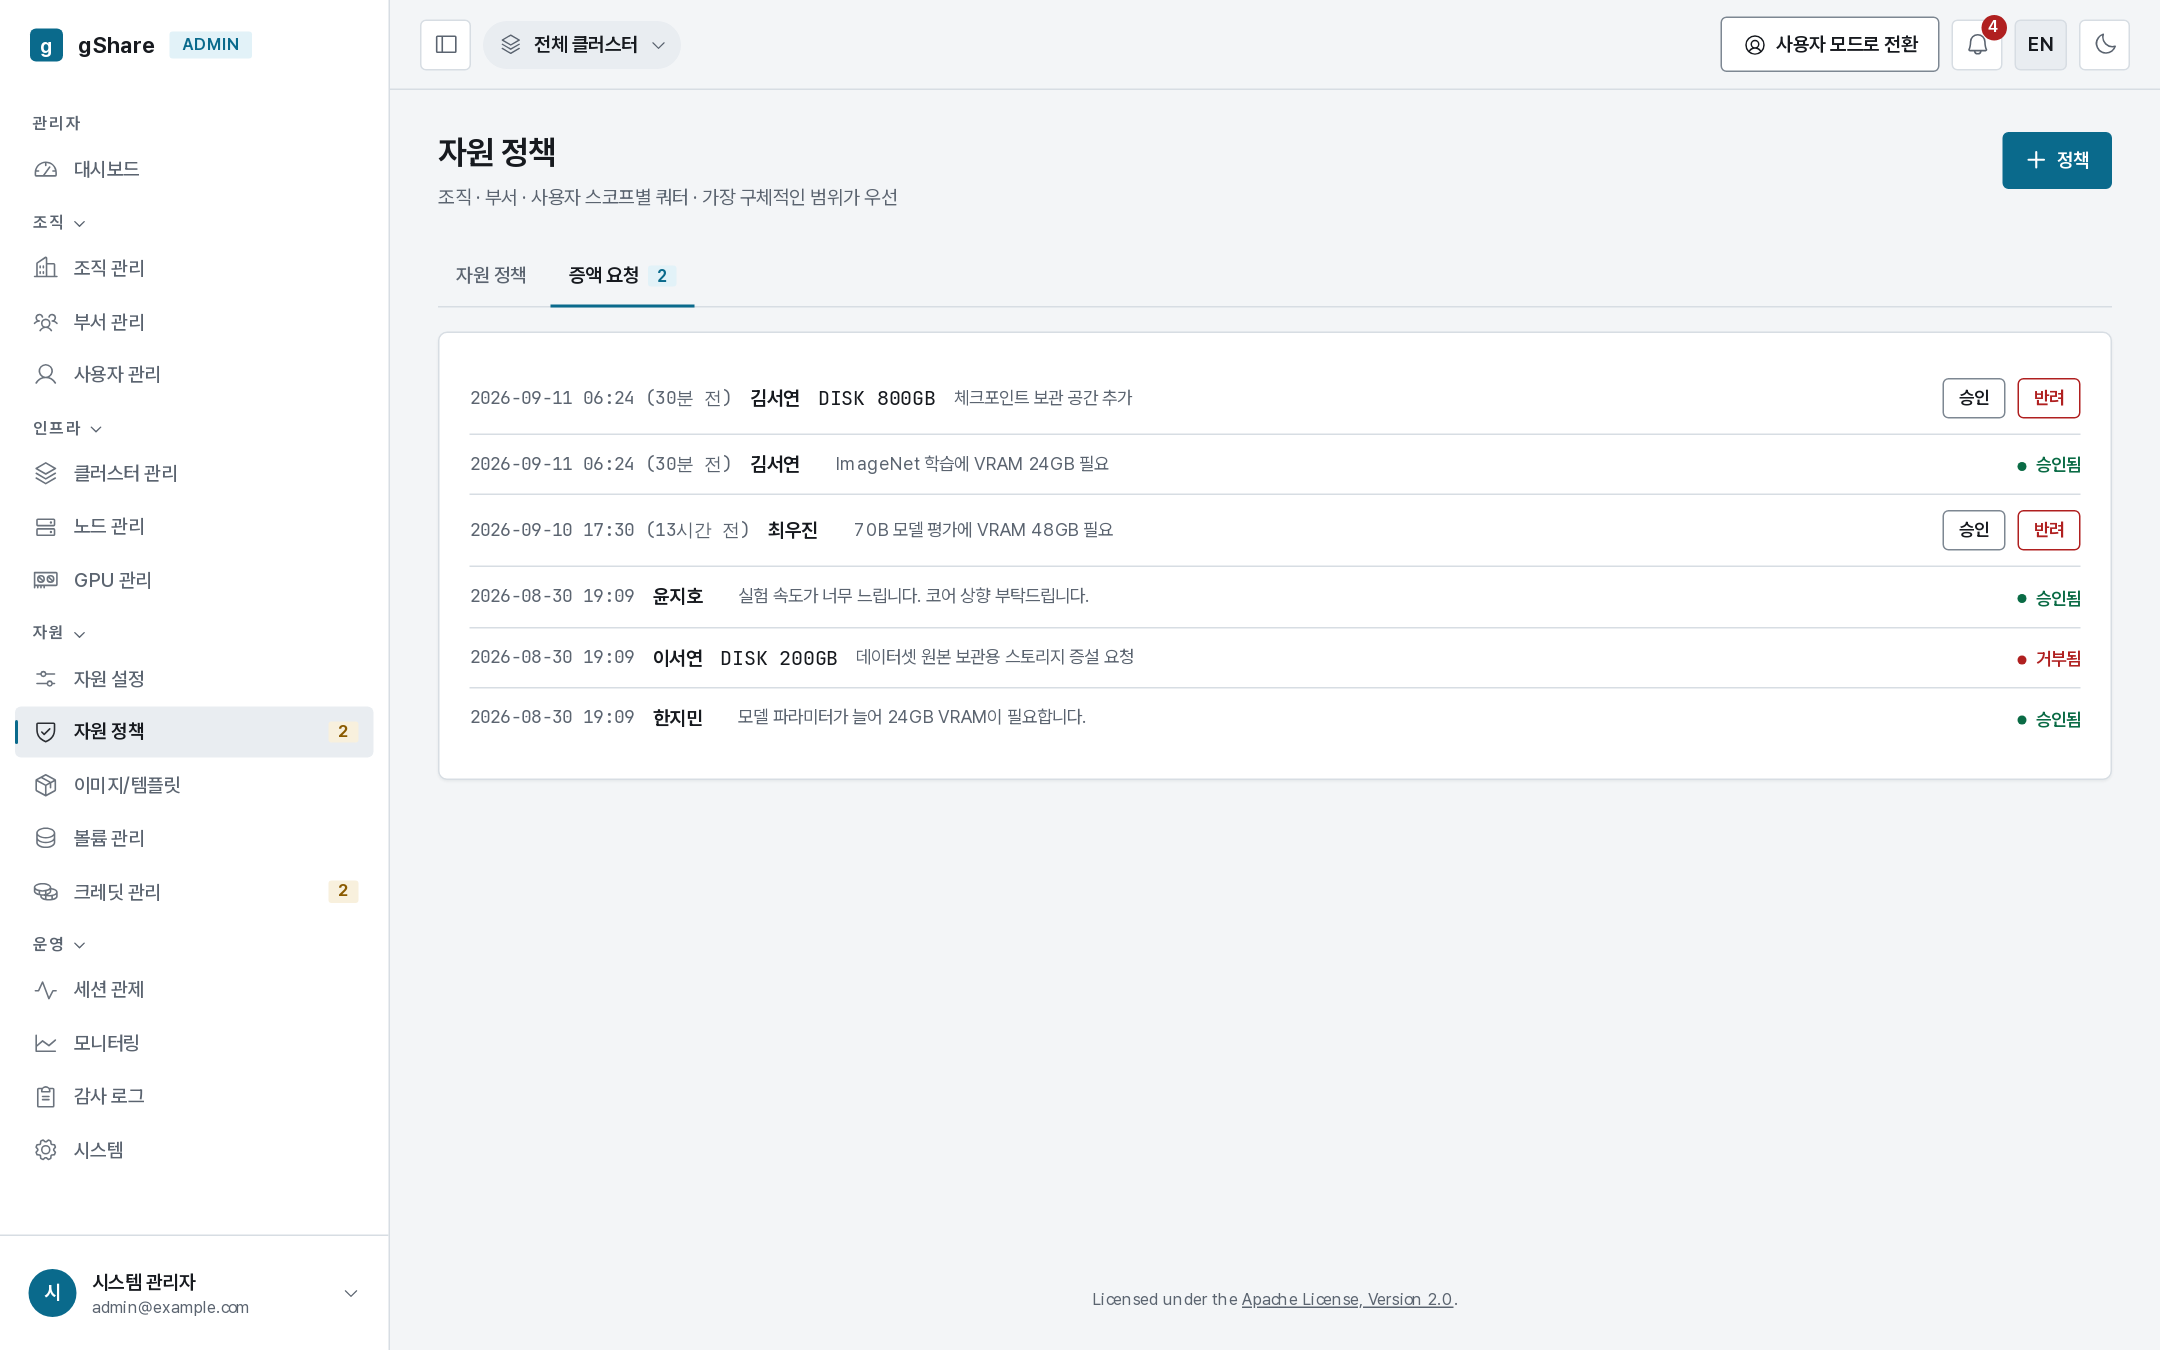The image size is (2160, 1350).
Task: Click 사용자 모드로 전환 button
Action: point(1829,45)
